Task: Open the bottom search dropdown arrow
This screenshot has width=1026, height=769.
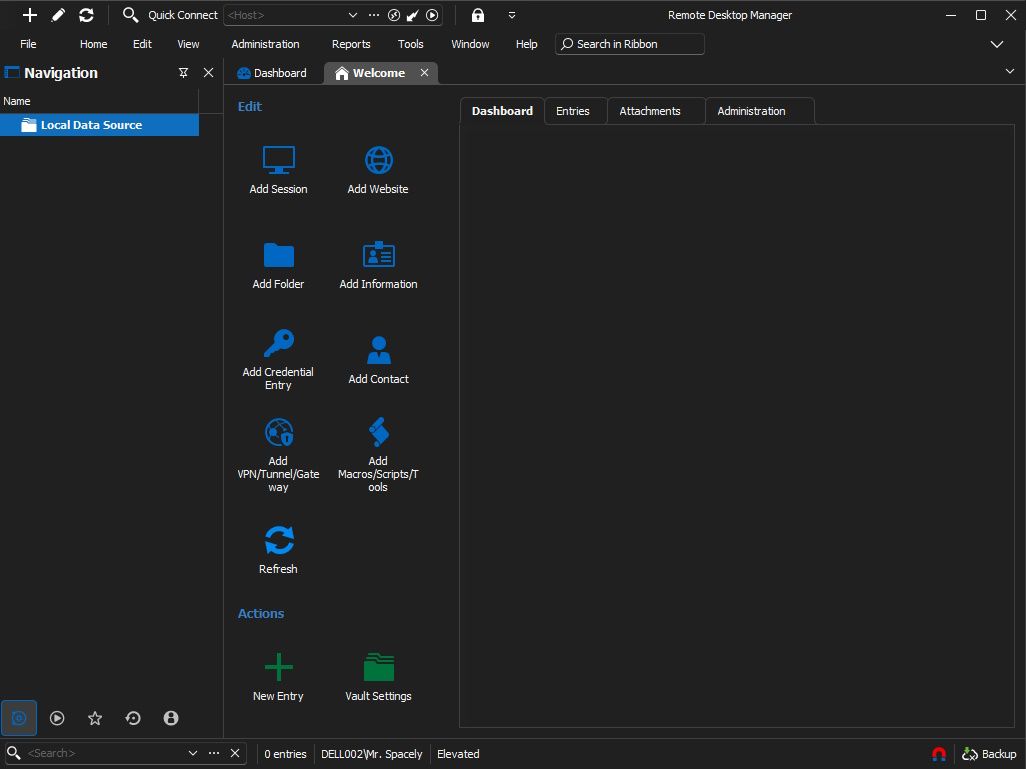Action: (x=193, y=753)
